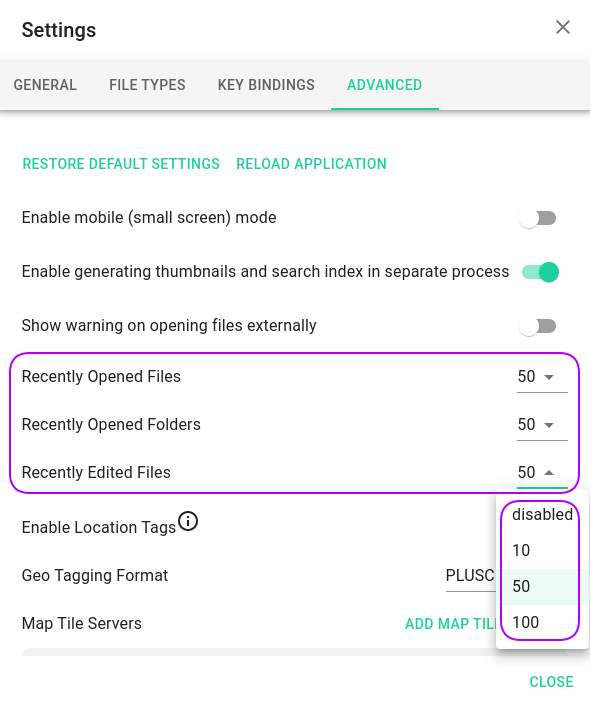Switch to the General tab
Viewport: 590px width, 705px height.
(x=45, y=85)
